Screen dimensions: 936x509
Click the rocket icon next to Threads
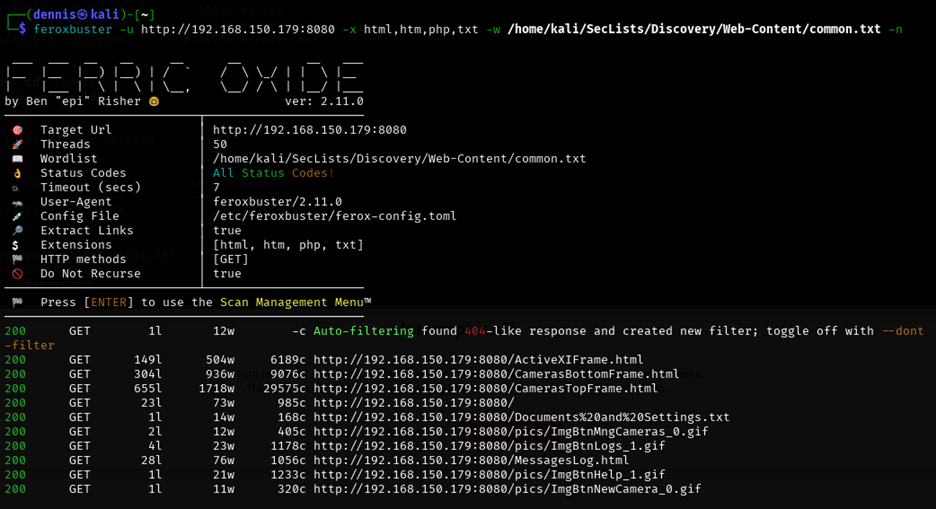point(17,144)
